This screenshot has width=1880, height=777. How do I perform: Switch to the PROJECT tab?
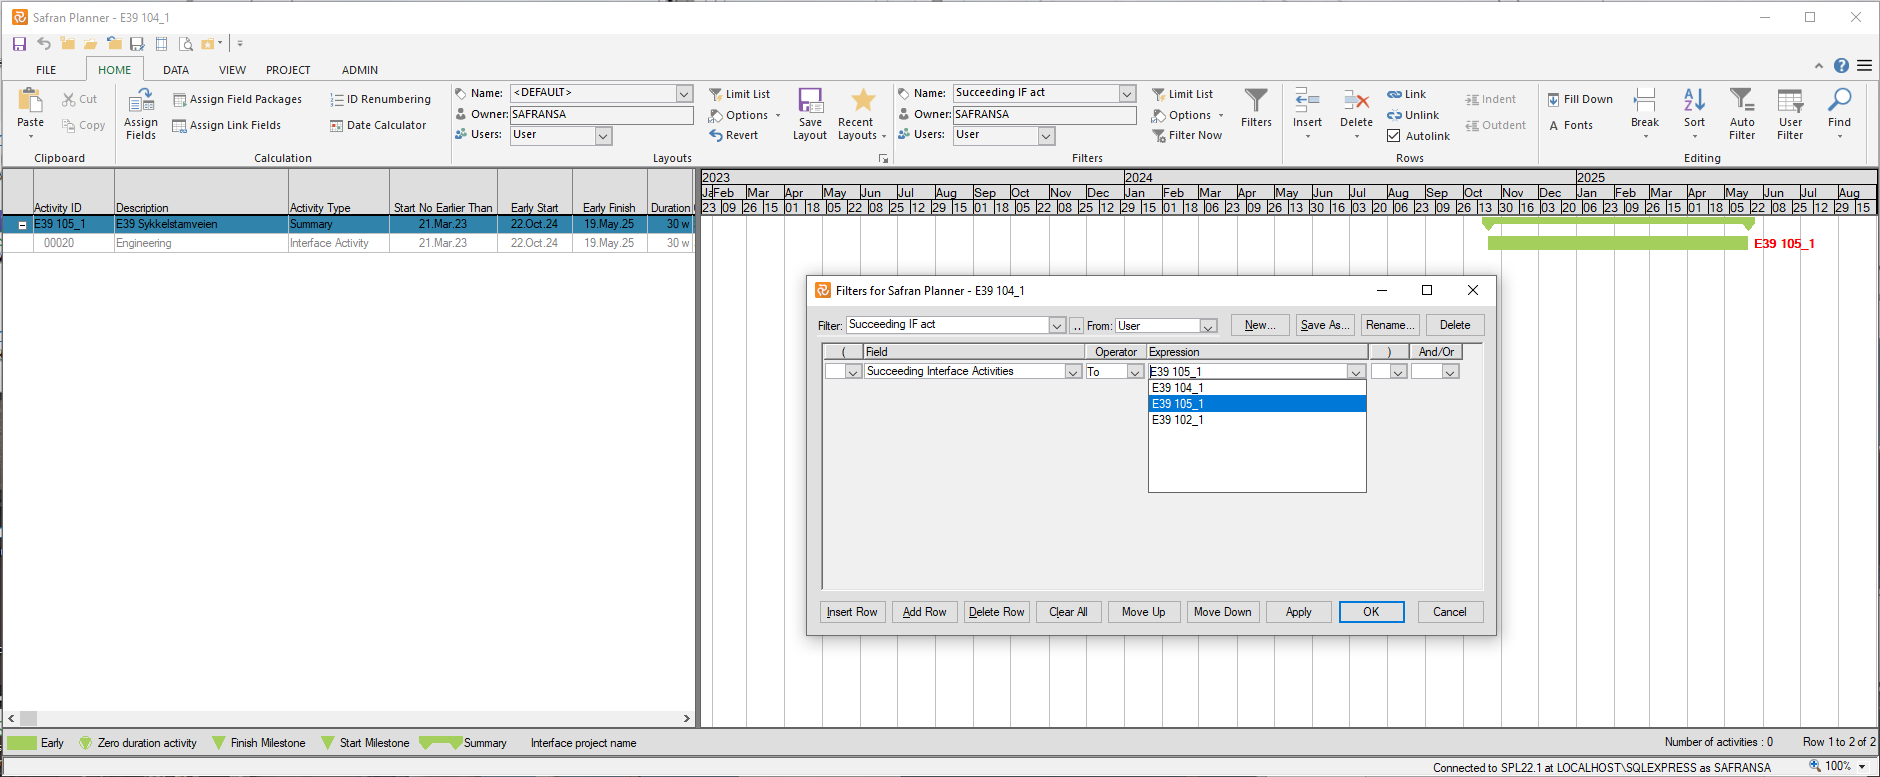[x=288, y=70]
